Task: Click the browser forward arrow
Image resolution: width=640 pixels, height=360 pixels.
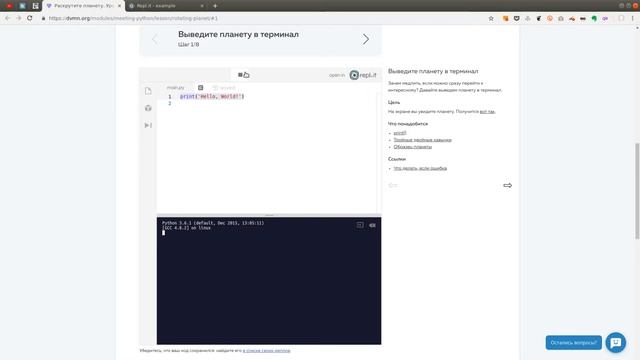Action: pos(18,18)
